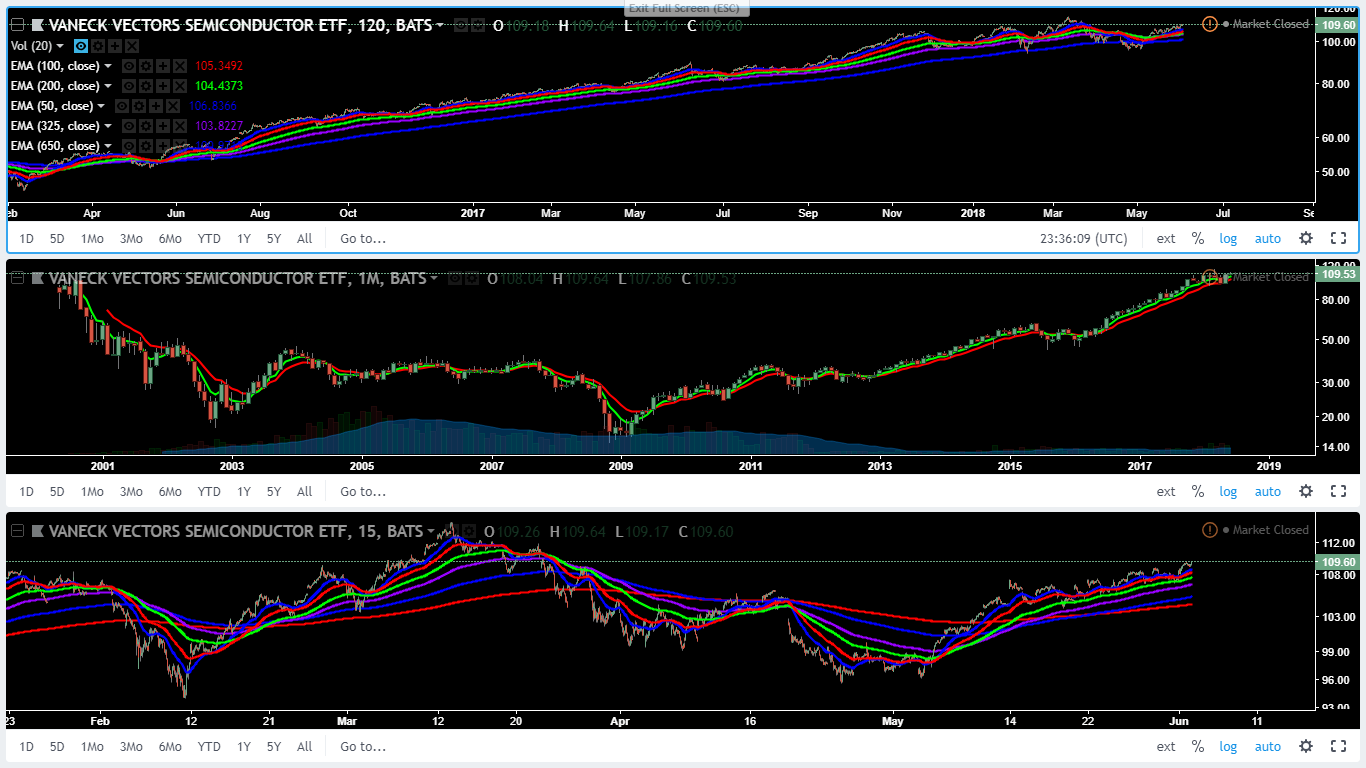Remove the Vol (20) indicator
Image resolution: width=1366 pixels, height=768 pixels.
coord(133,46)
